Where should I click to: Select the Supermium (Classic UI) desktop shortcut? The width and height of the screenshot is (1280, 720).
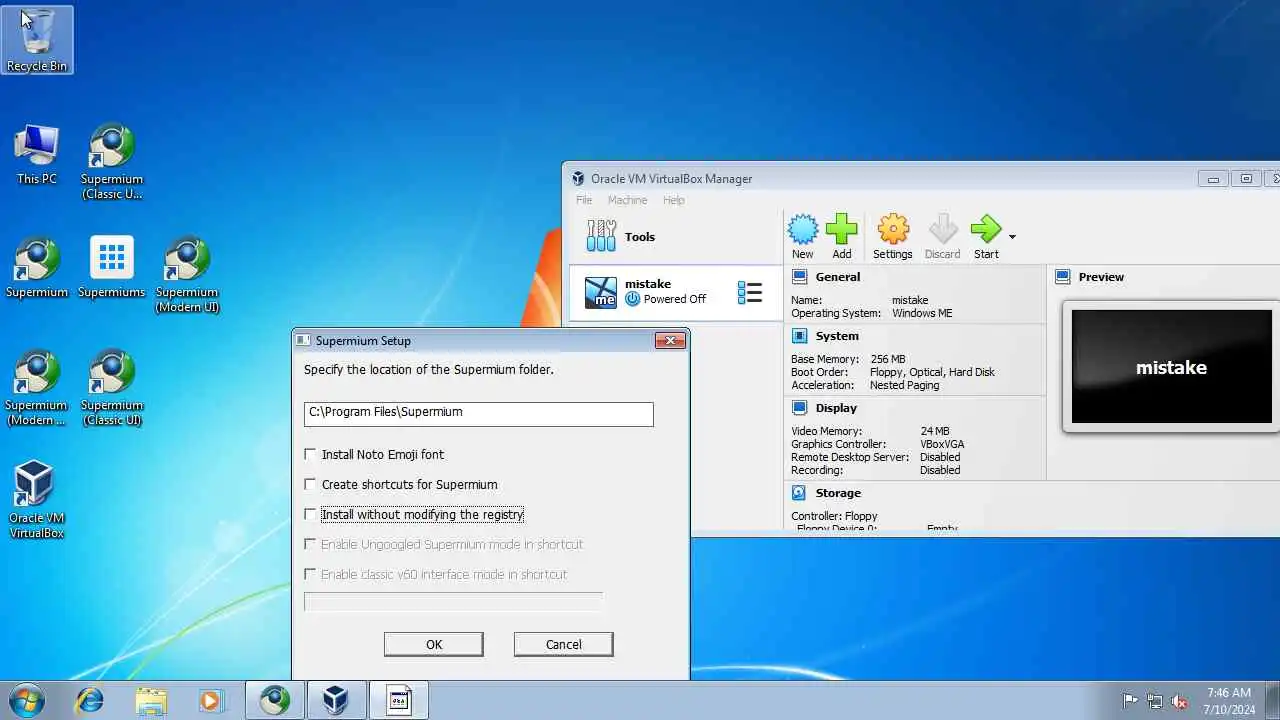point(112,388)
